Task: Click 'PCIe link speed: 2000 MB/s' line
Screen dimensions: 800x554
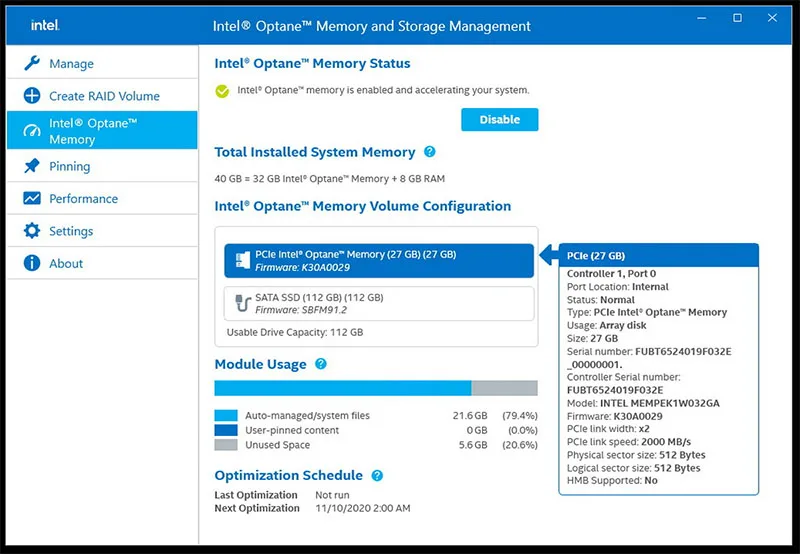Action: click(x=629, y=442)
